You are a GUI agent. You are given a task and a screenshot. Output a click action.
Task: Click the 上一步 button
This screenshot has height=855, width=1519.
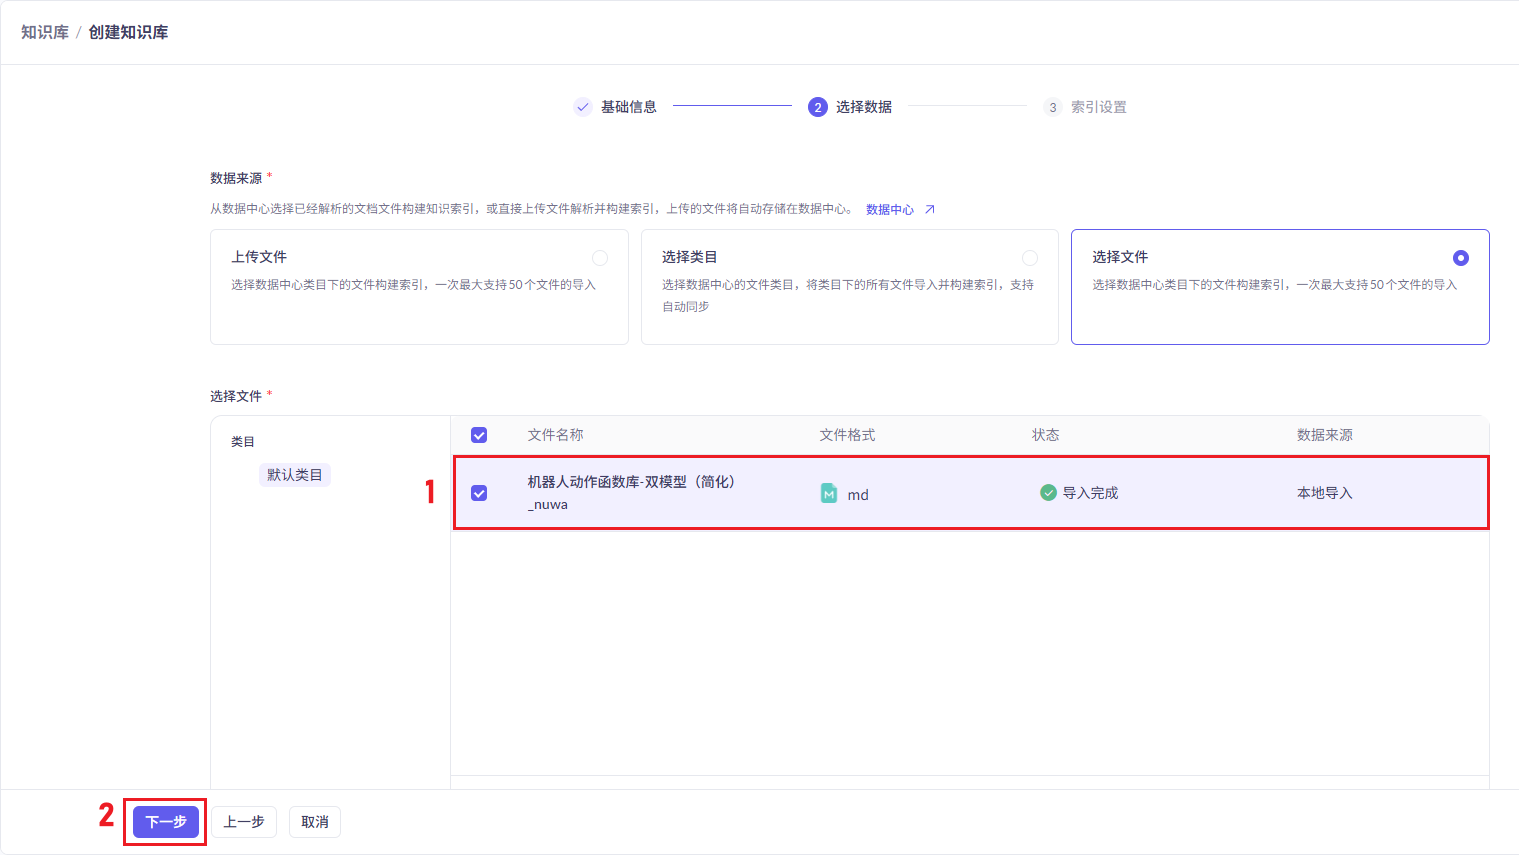tap(244, 822)
